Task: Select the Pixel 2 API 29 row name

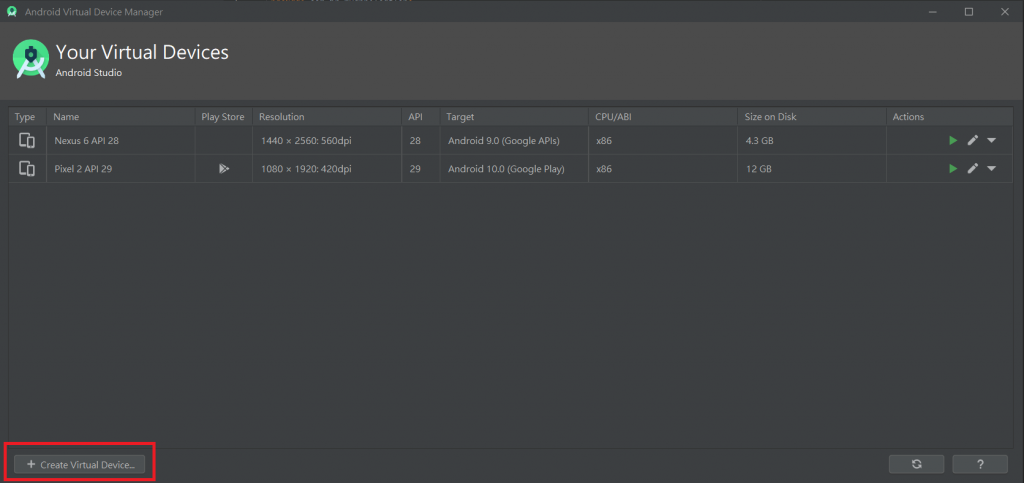Action: (x=83, y=168)
